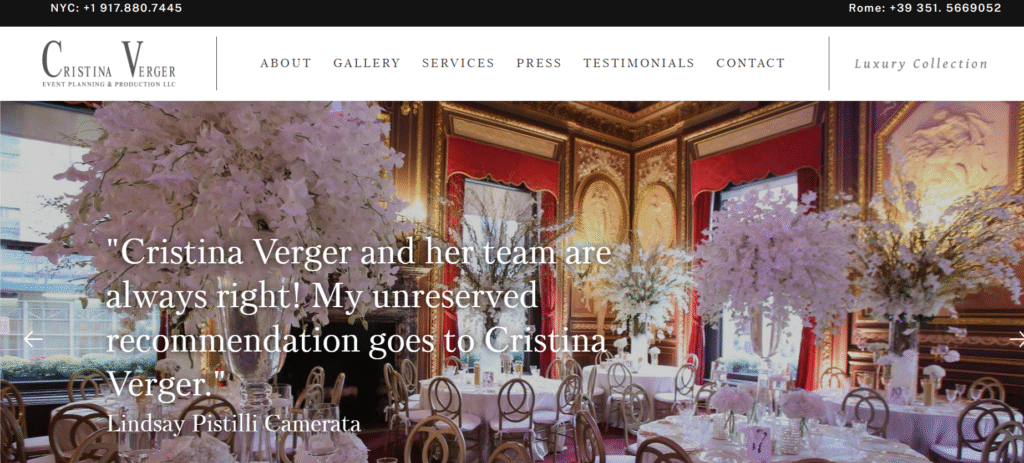Advance the slideshow with the right arrow

click(x=1017, y=339)
